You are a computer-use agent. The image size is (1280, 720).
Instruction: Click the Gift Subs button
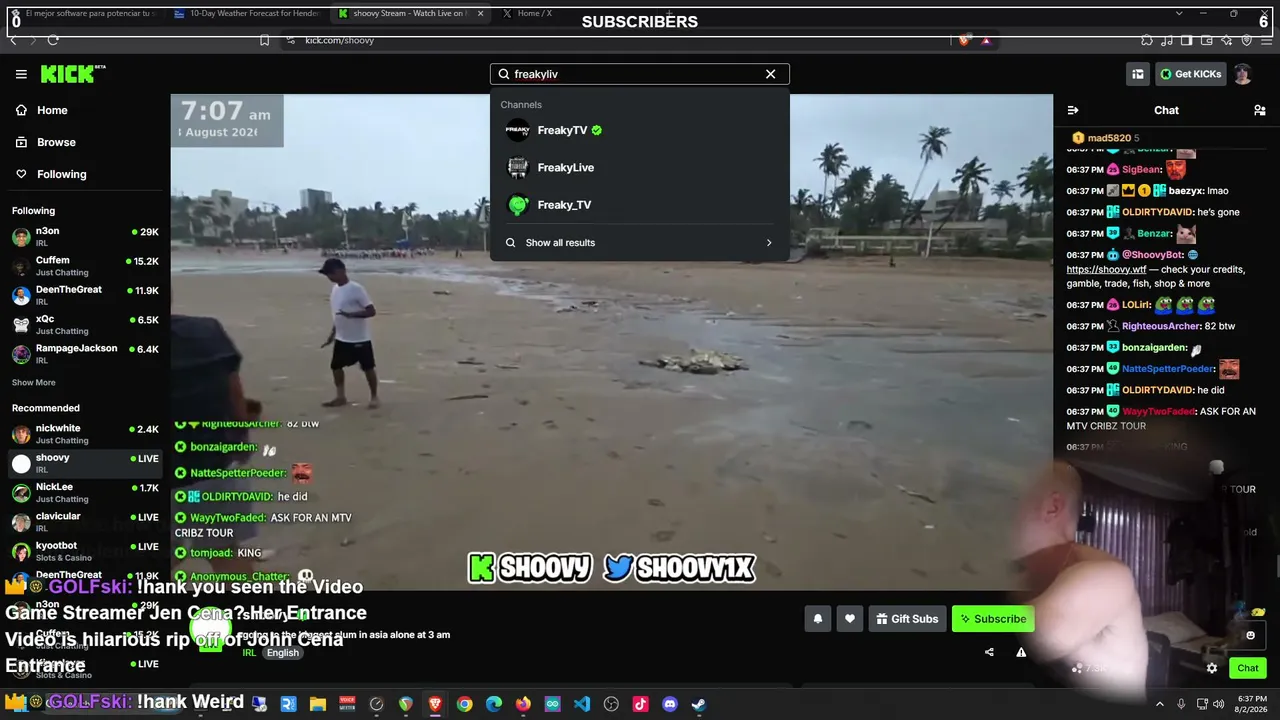907,619
